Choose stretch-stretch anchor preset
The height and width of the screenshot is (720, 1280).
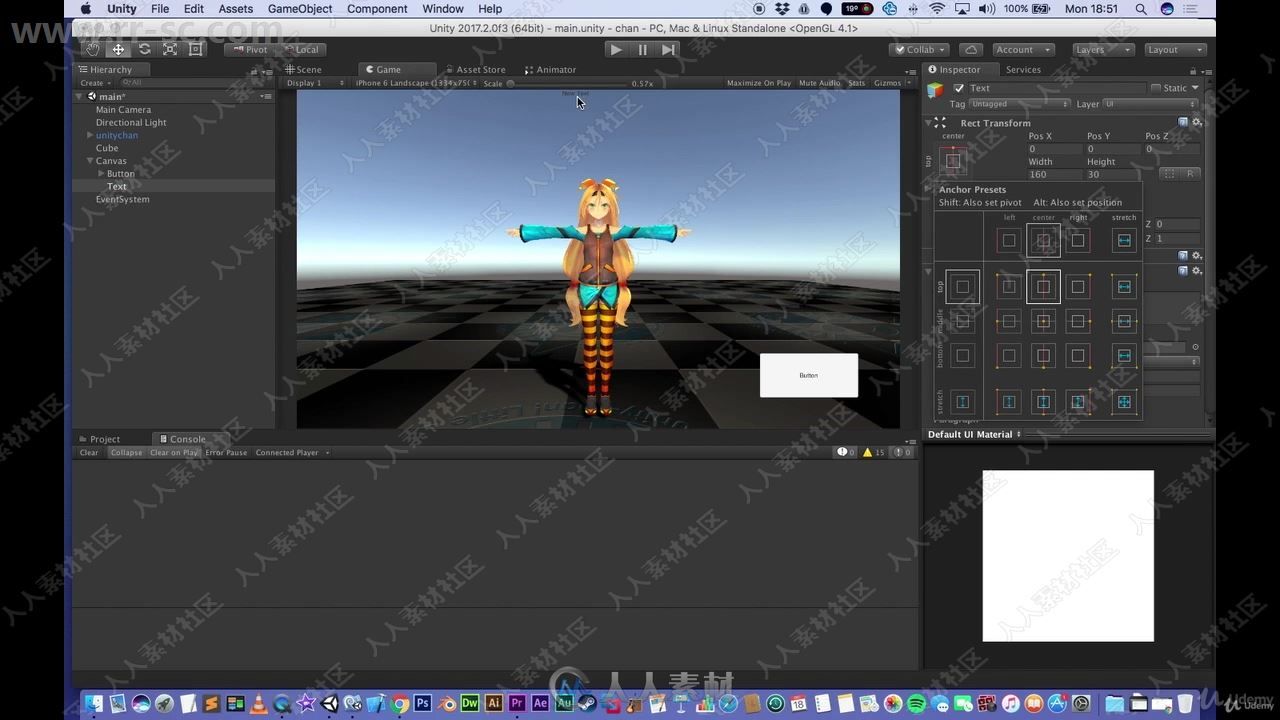point(1124,401)
